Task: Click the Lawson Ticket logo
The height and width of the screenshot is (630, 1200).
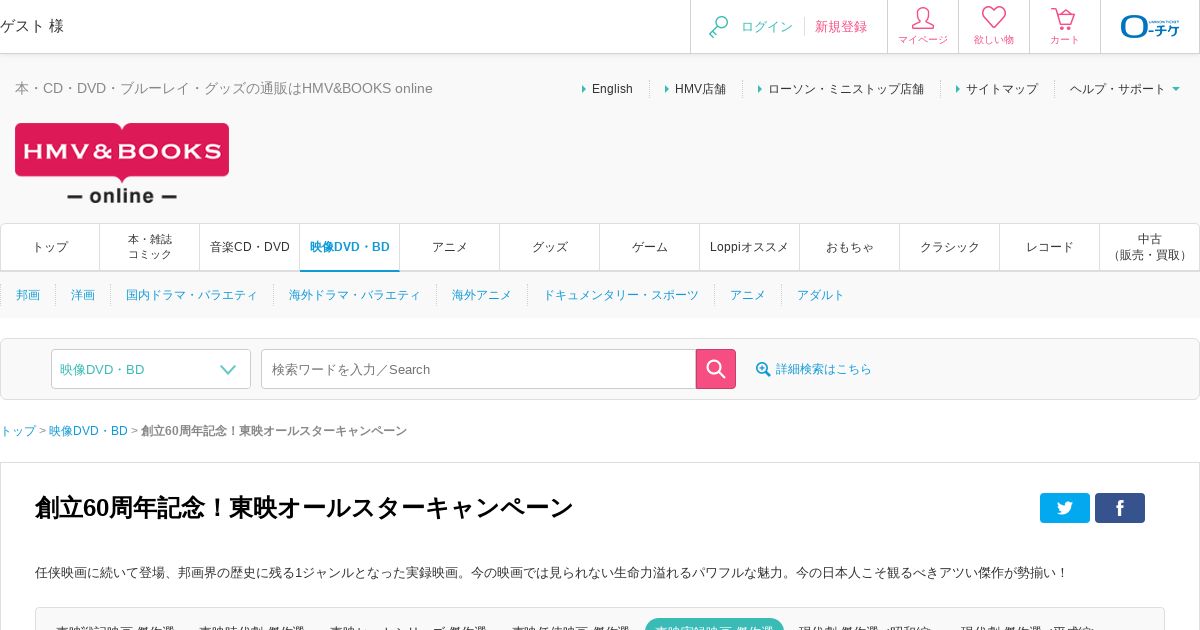Action: [x=1150, y=27]
